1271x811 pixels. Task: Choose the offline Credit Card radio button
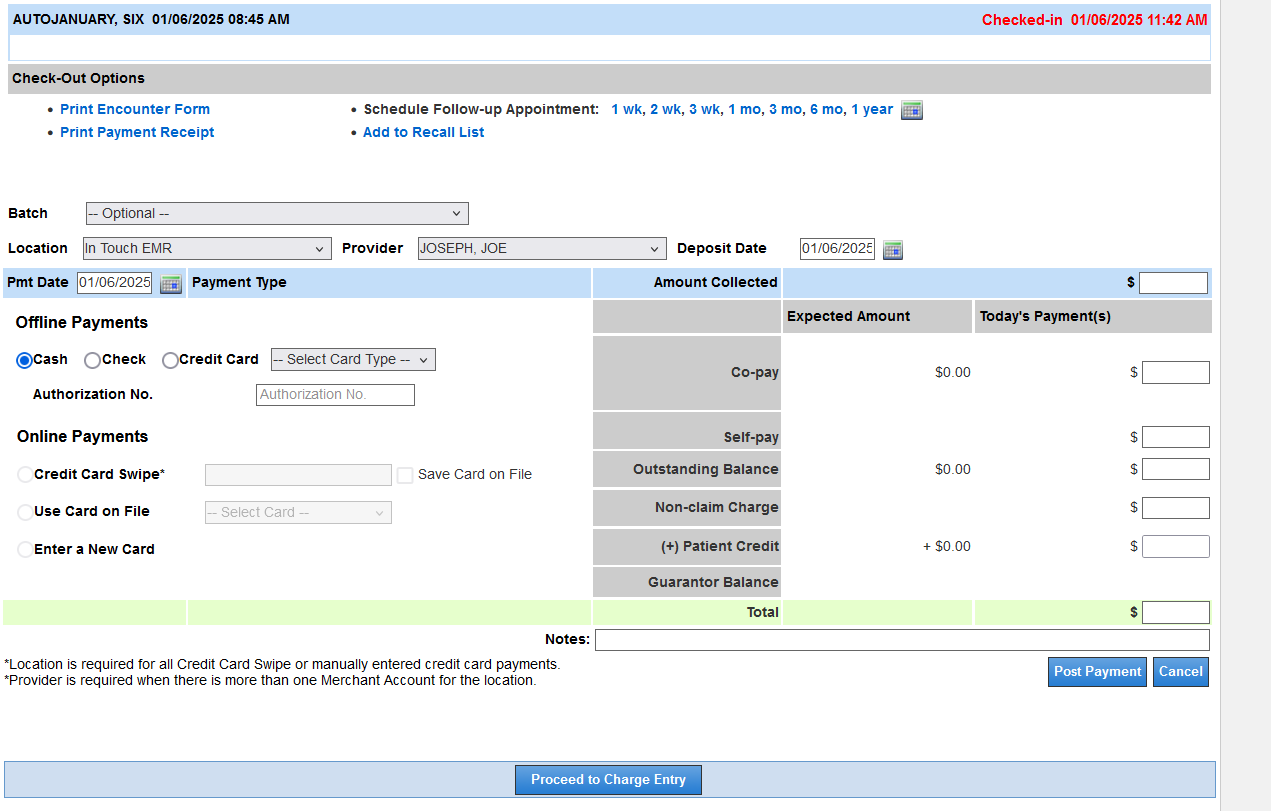pyautogui.click(x=170, y=361)
